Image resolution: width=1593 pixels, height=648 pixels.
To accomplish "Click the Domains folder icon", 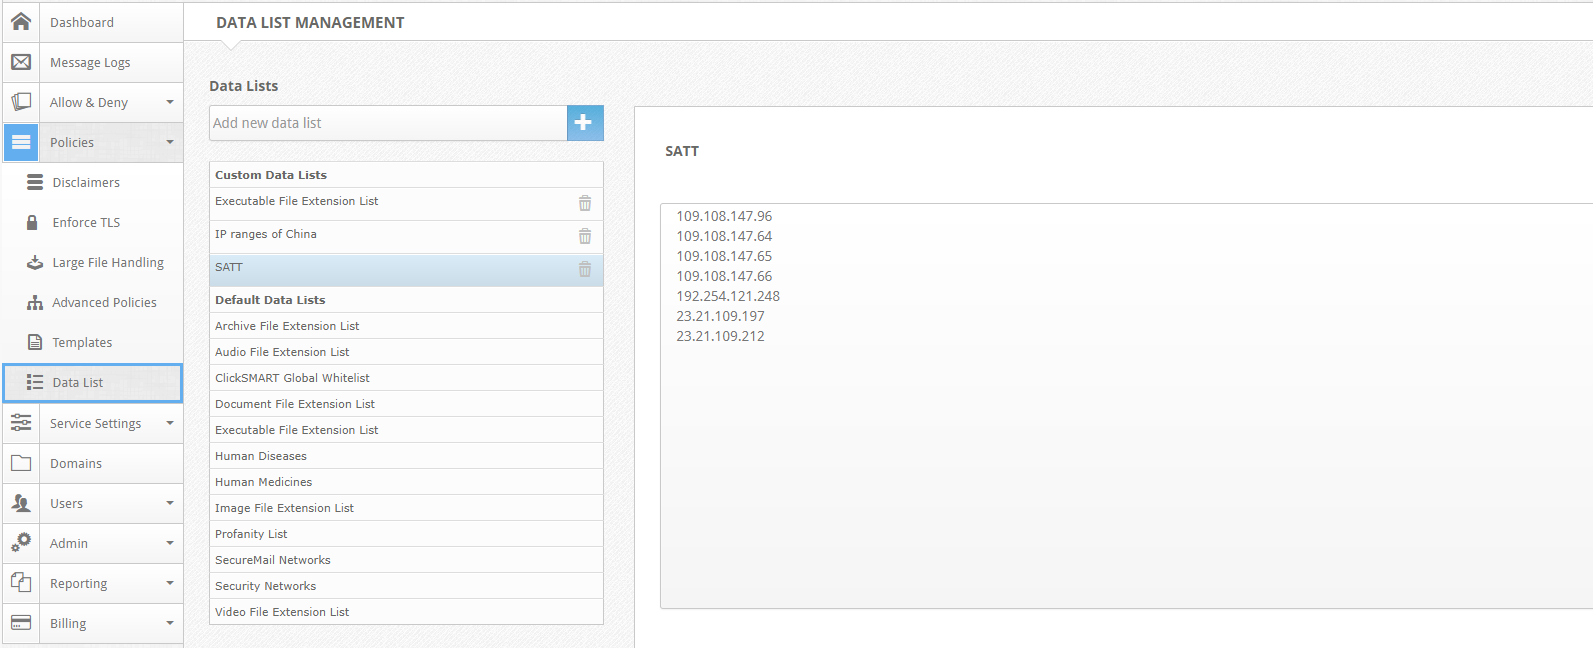I will pos(21,463).
